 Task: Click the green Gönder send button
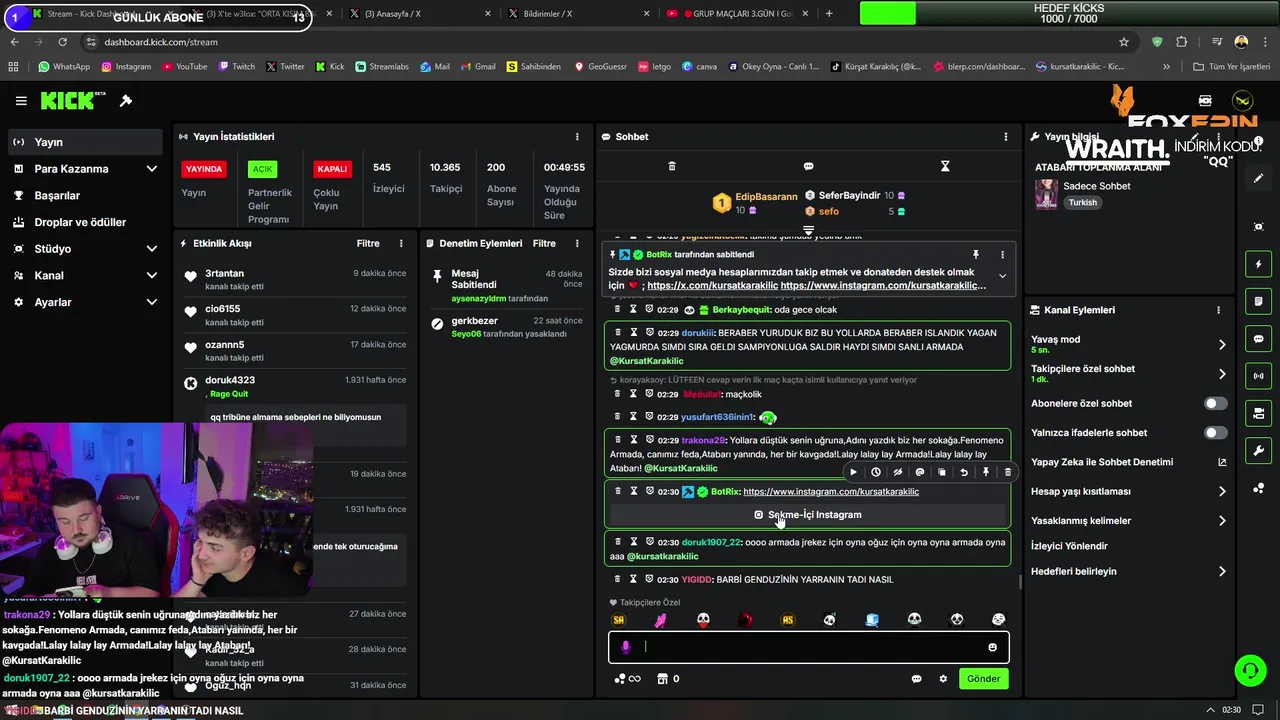click(983, 679)
